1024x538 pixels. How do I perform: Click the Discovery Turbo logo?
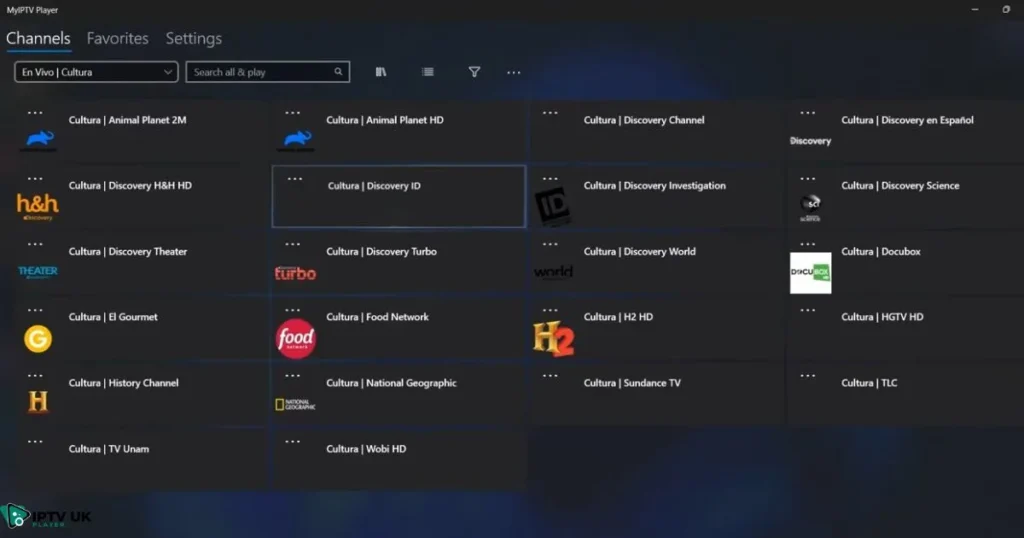[295, 273]
